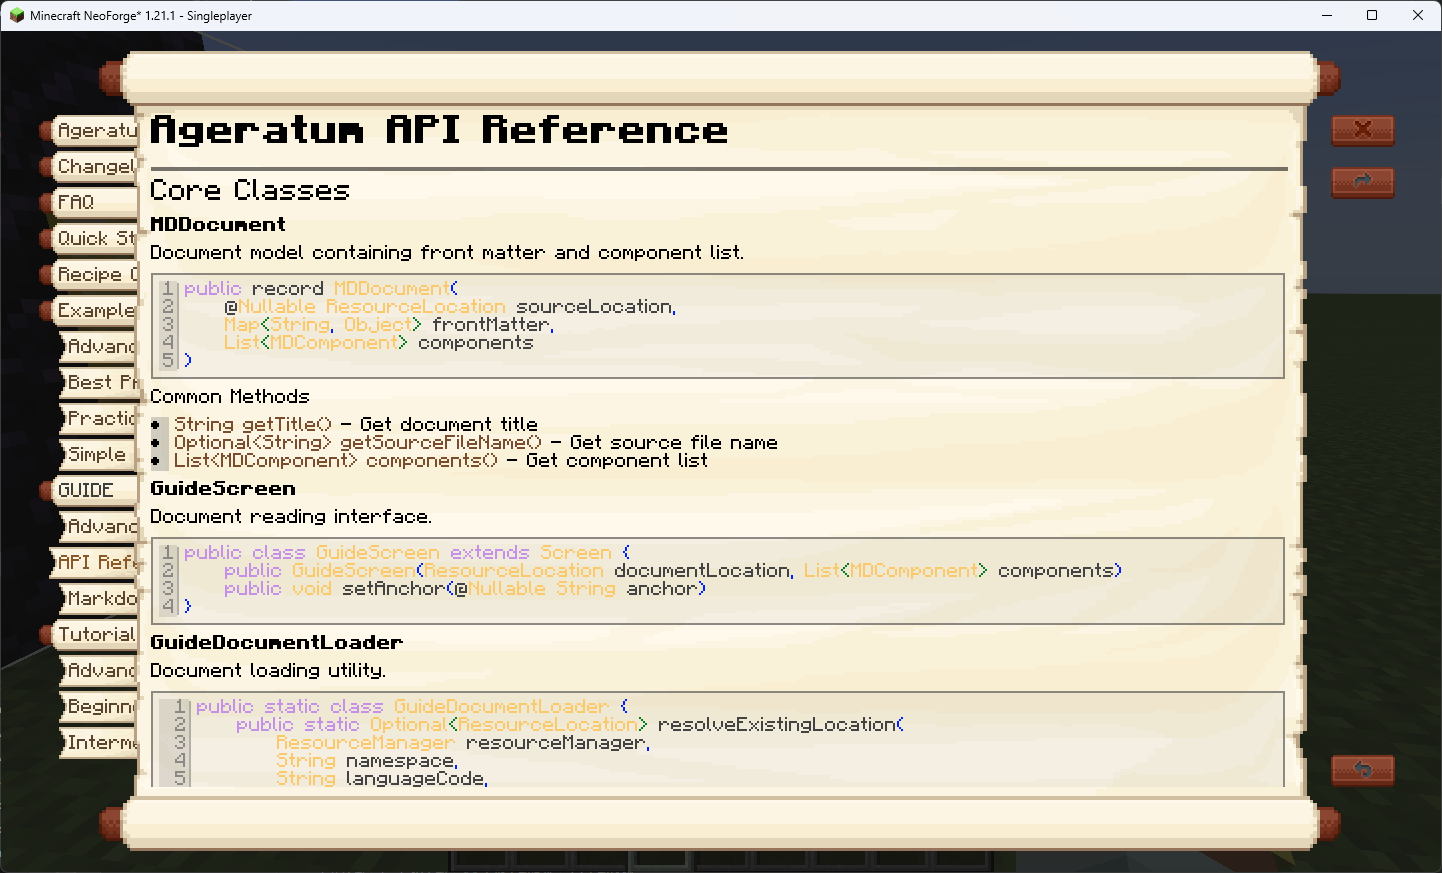Image resolution: width=1442 pixels, height=873 pixels.
Task: Click code line 'public record MDDocument('
Action: click(321, 288)
